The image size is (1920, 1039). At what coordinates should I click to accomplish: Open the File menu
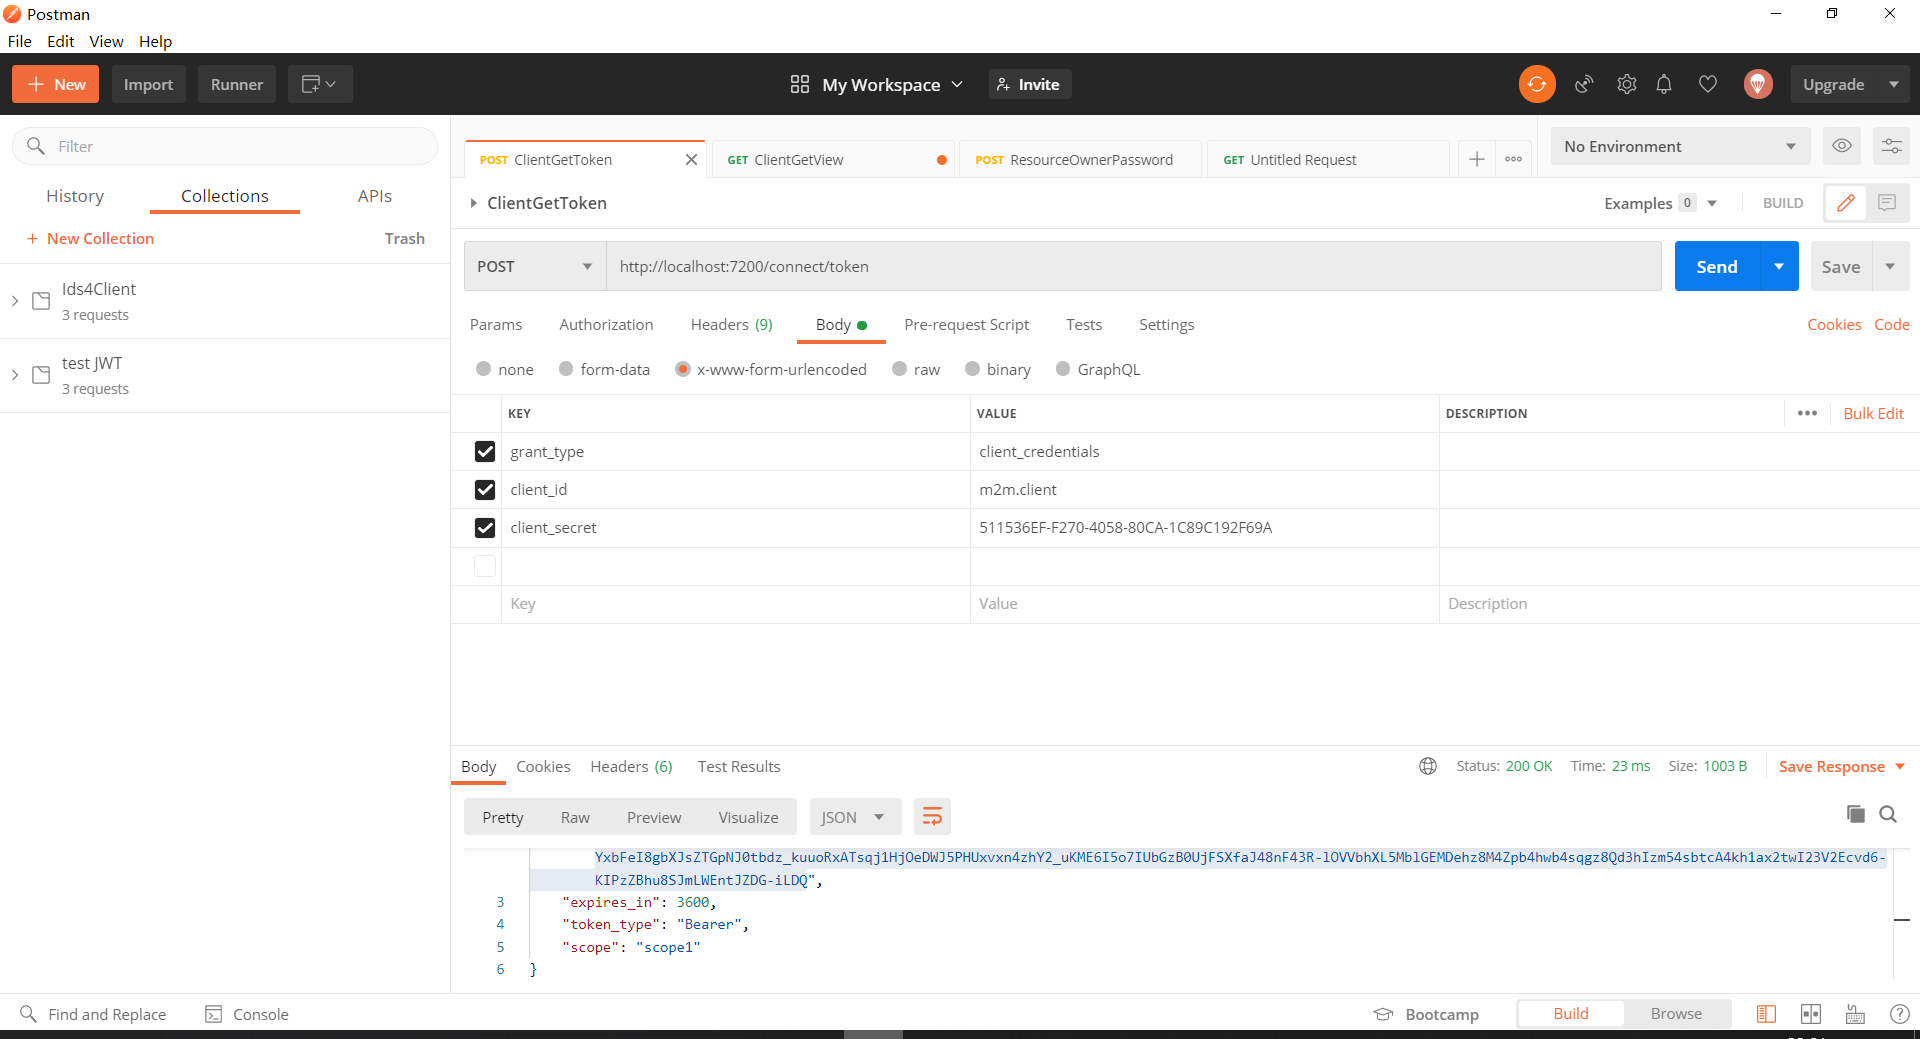[19, 41]
